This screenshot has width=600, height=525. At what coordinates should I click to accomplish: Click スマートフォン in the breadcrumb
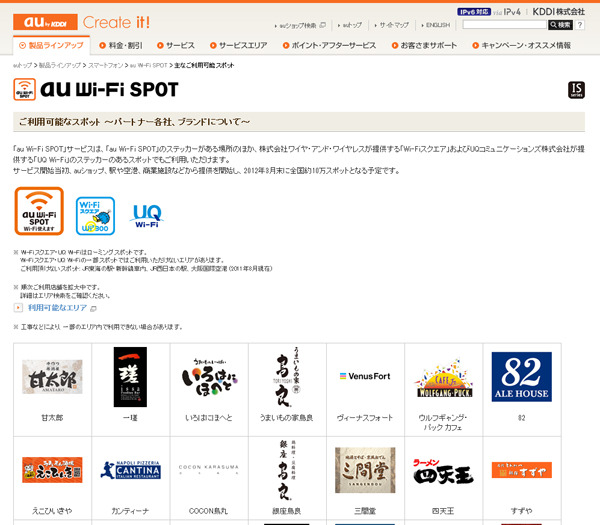point(106,65)
